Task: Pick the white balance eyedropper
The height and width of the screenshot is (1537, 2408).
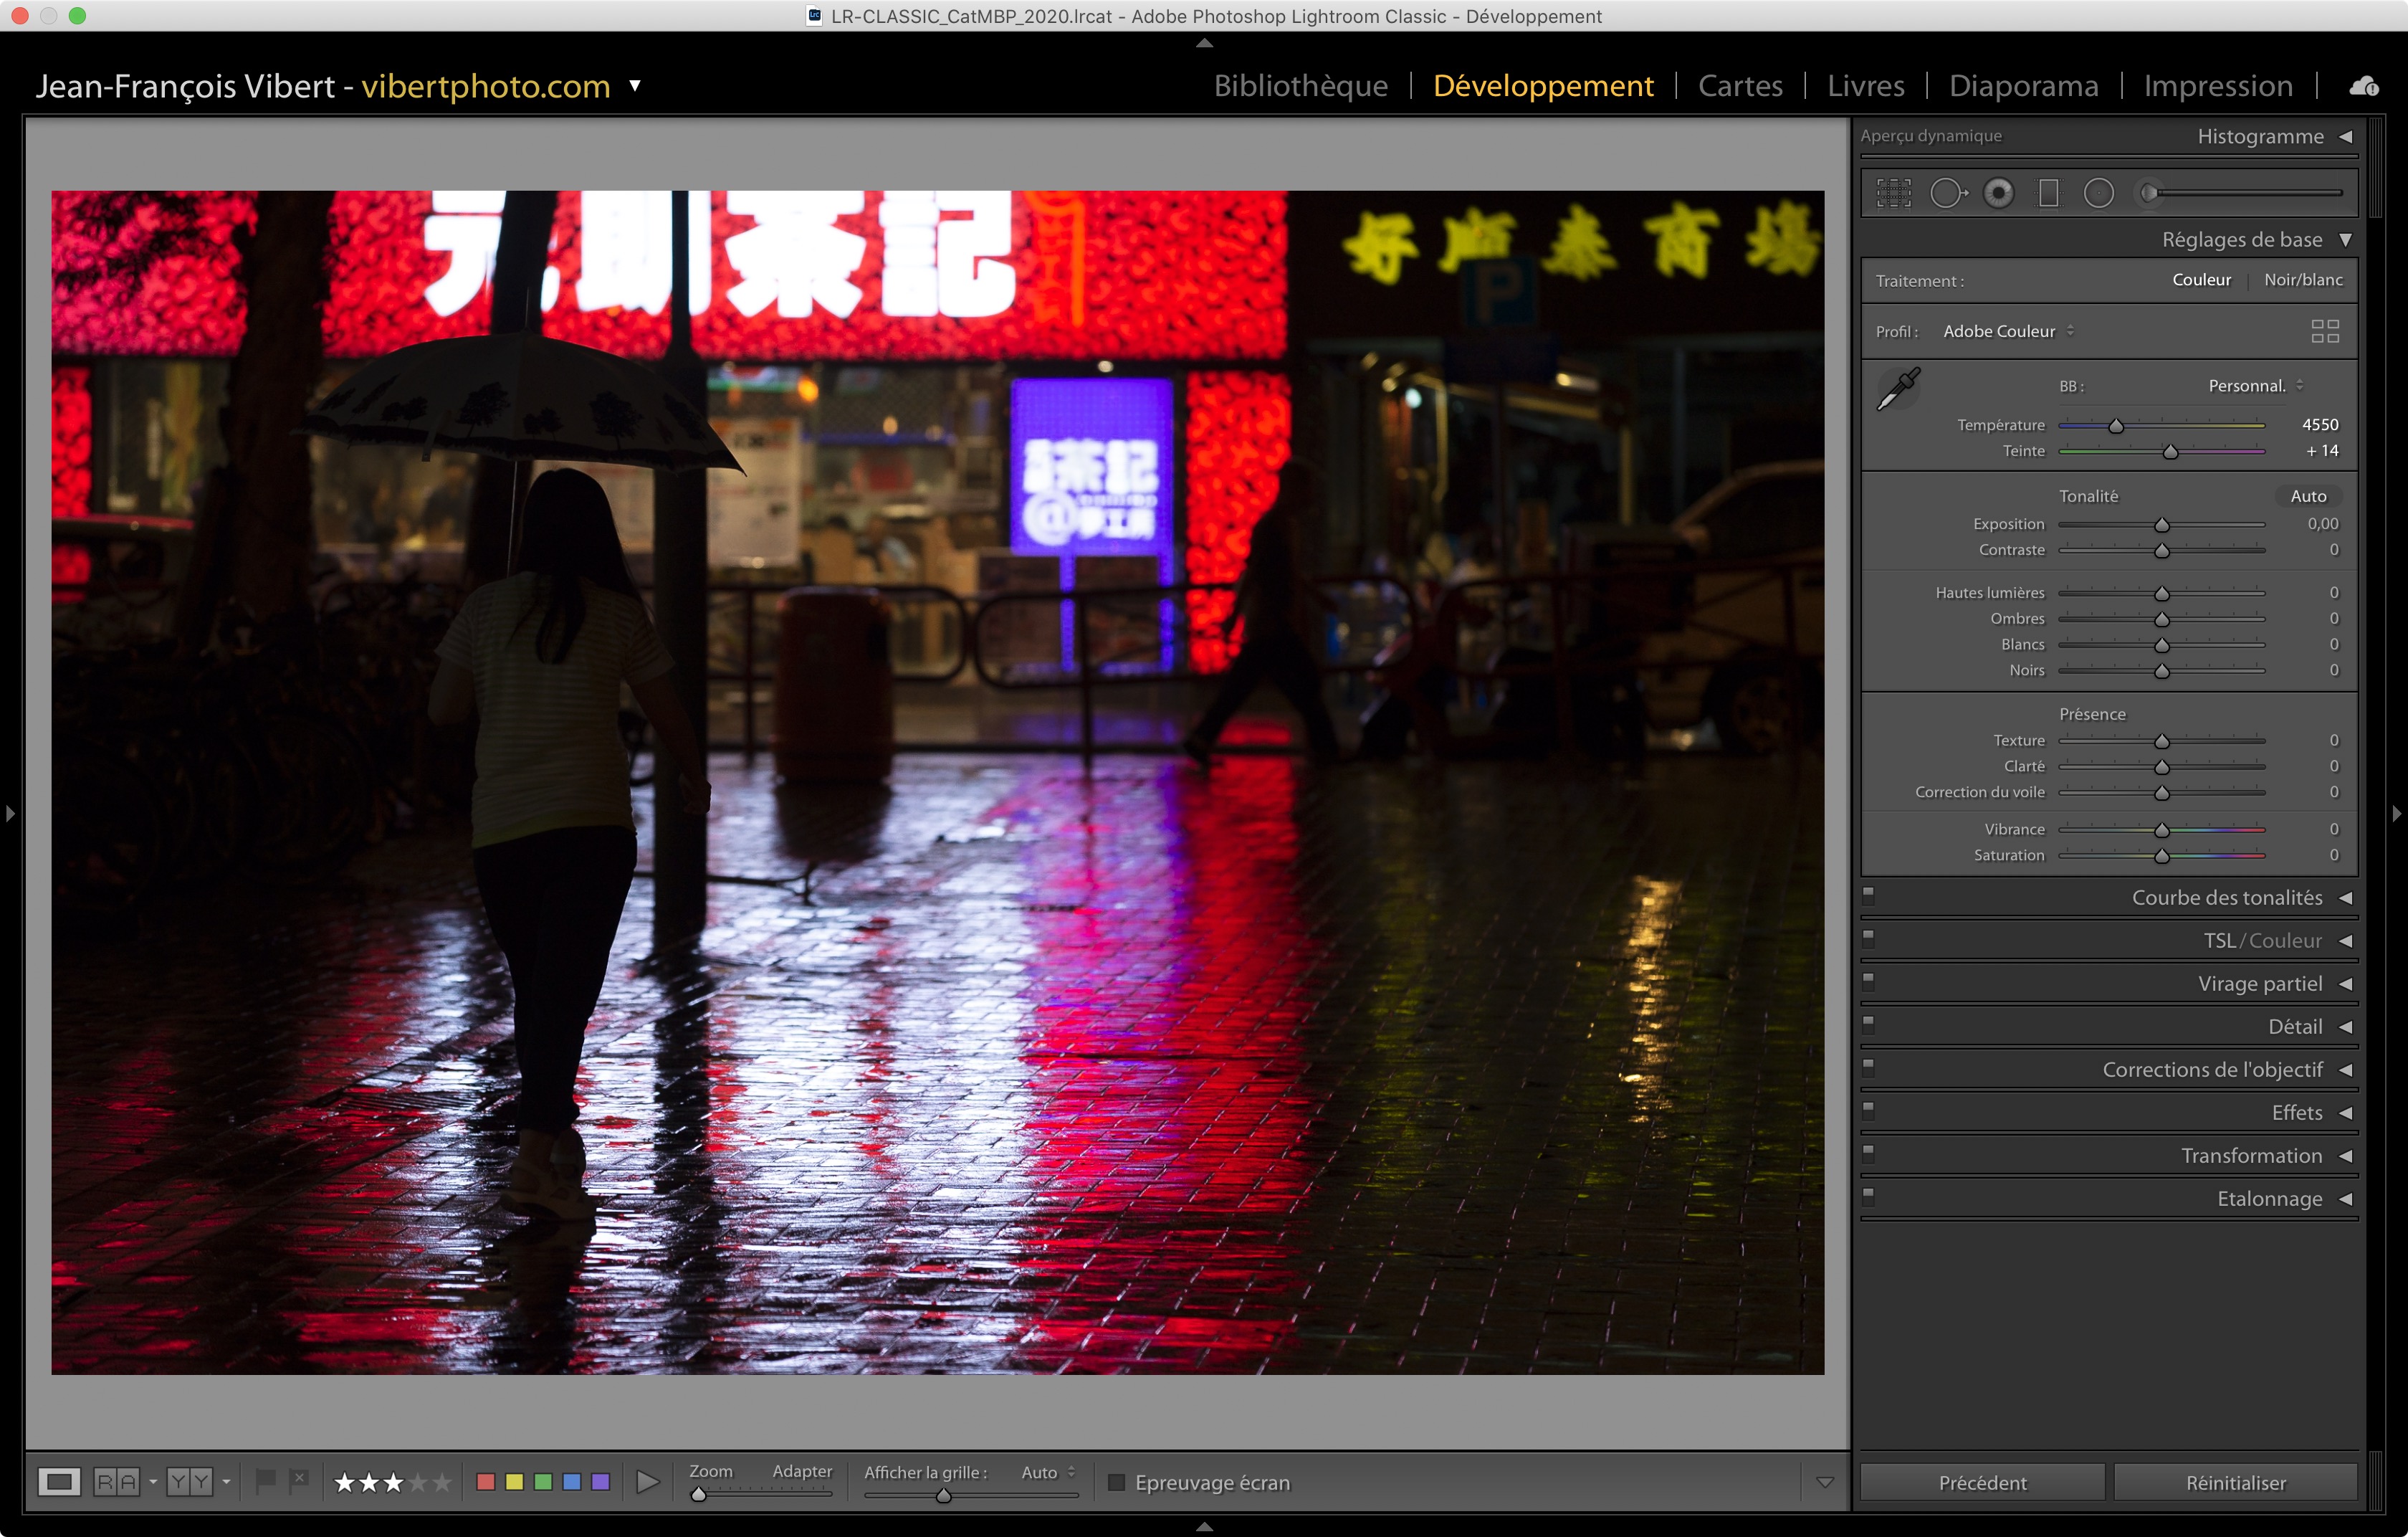Action: 1898,388
